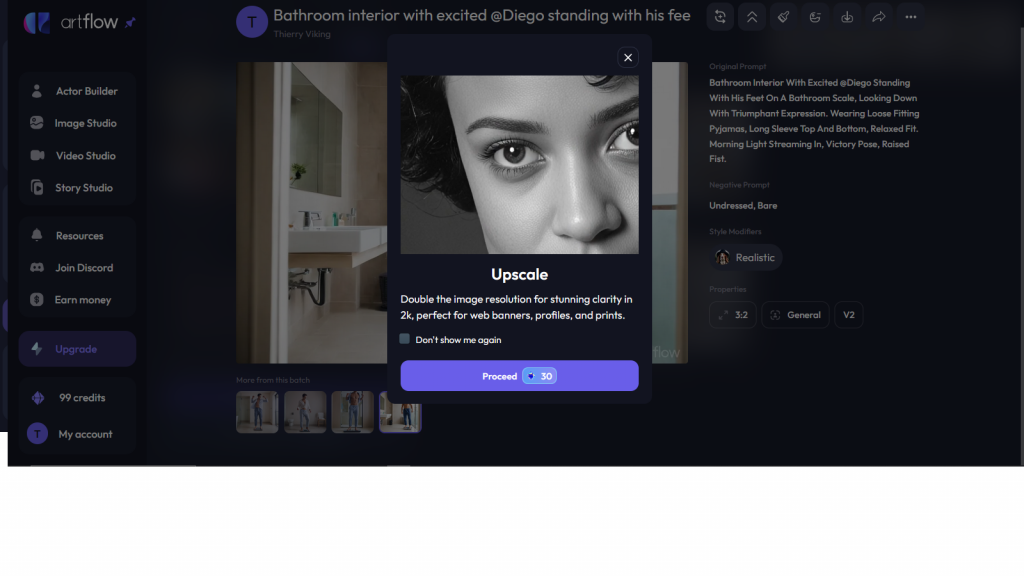Click the "Double the image resolution" description text
Image resolution: width=1024 pixels, height=576 pixels.
pyautogui.click(x=516, y=307)
